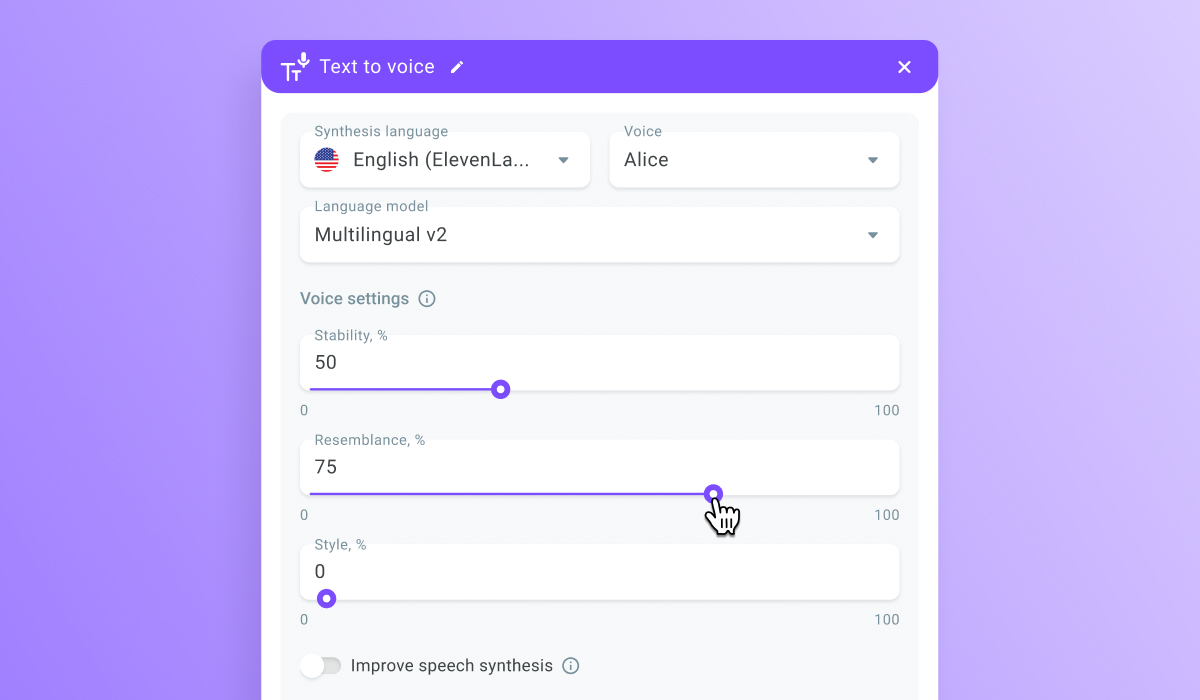Select the English (ElevenLabs) language field

445,159
